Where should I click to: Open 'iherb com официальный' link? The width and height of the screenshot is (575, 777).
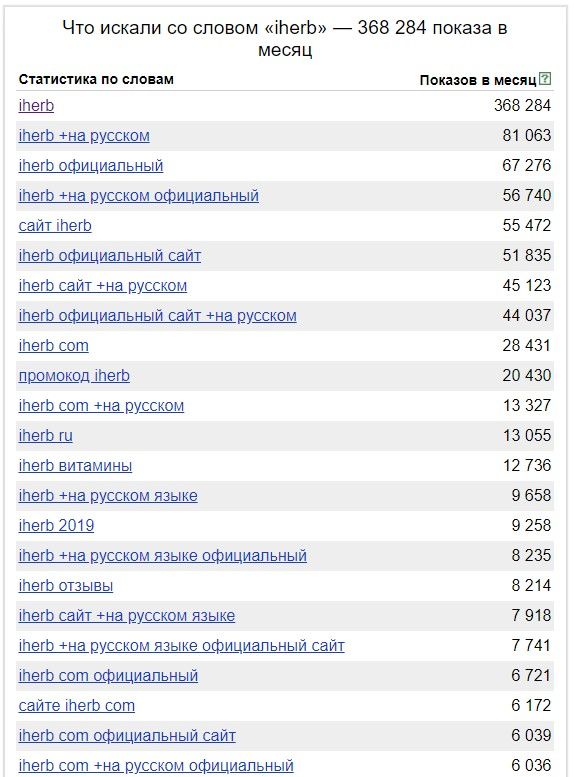[x=108, y=675]
